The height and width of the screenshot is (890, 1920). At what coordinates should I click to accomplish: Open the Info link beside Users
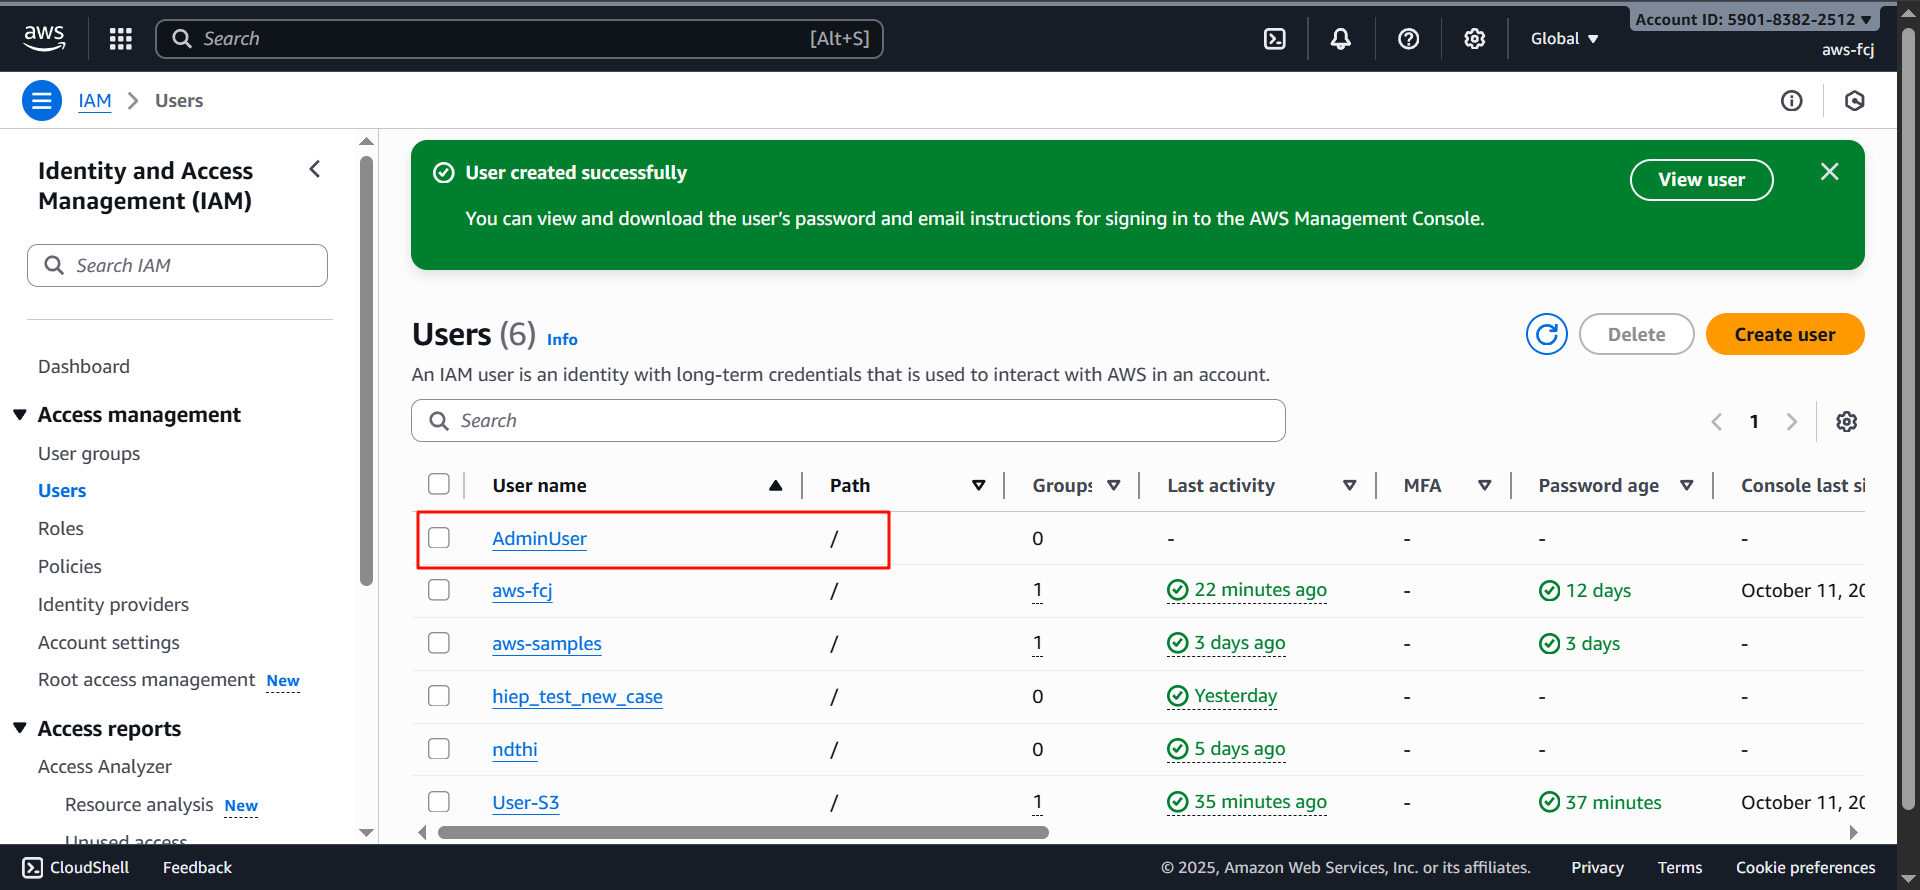[x=562, y=340]
